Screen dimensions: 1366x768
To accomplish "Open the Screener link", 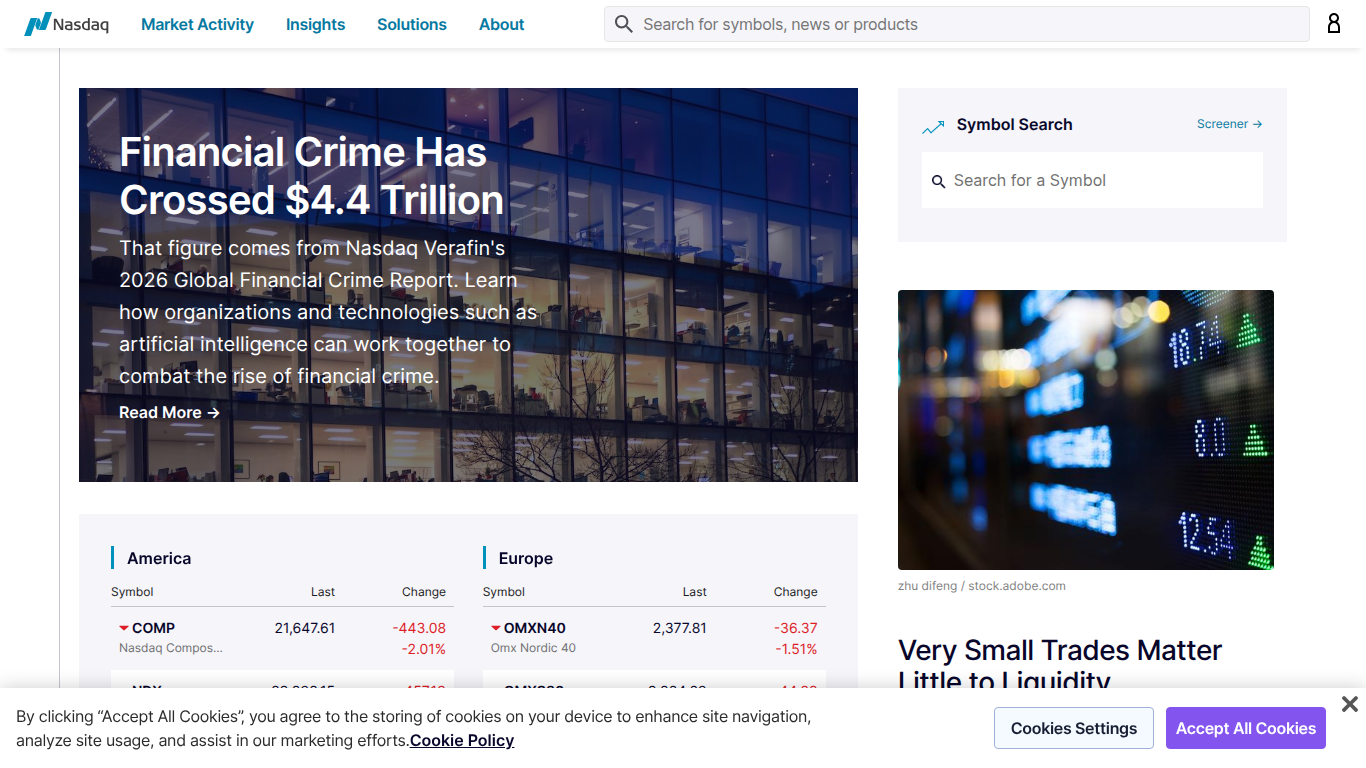I will tap(1230, 124).
